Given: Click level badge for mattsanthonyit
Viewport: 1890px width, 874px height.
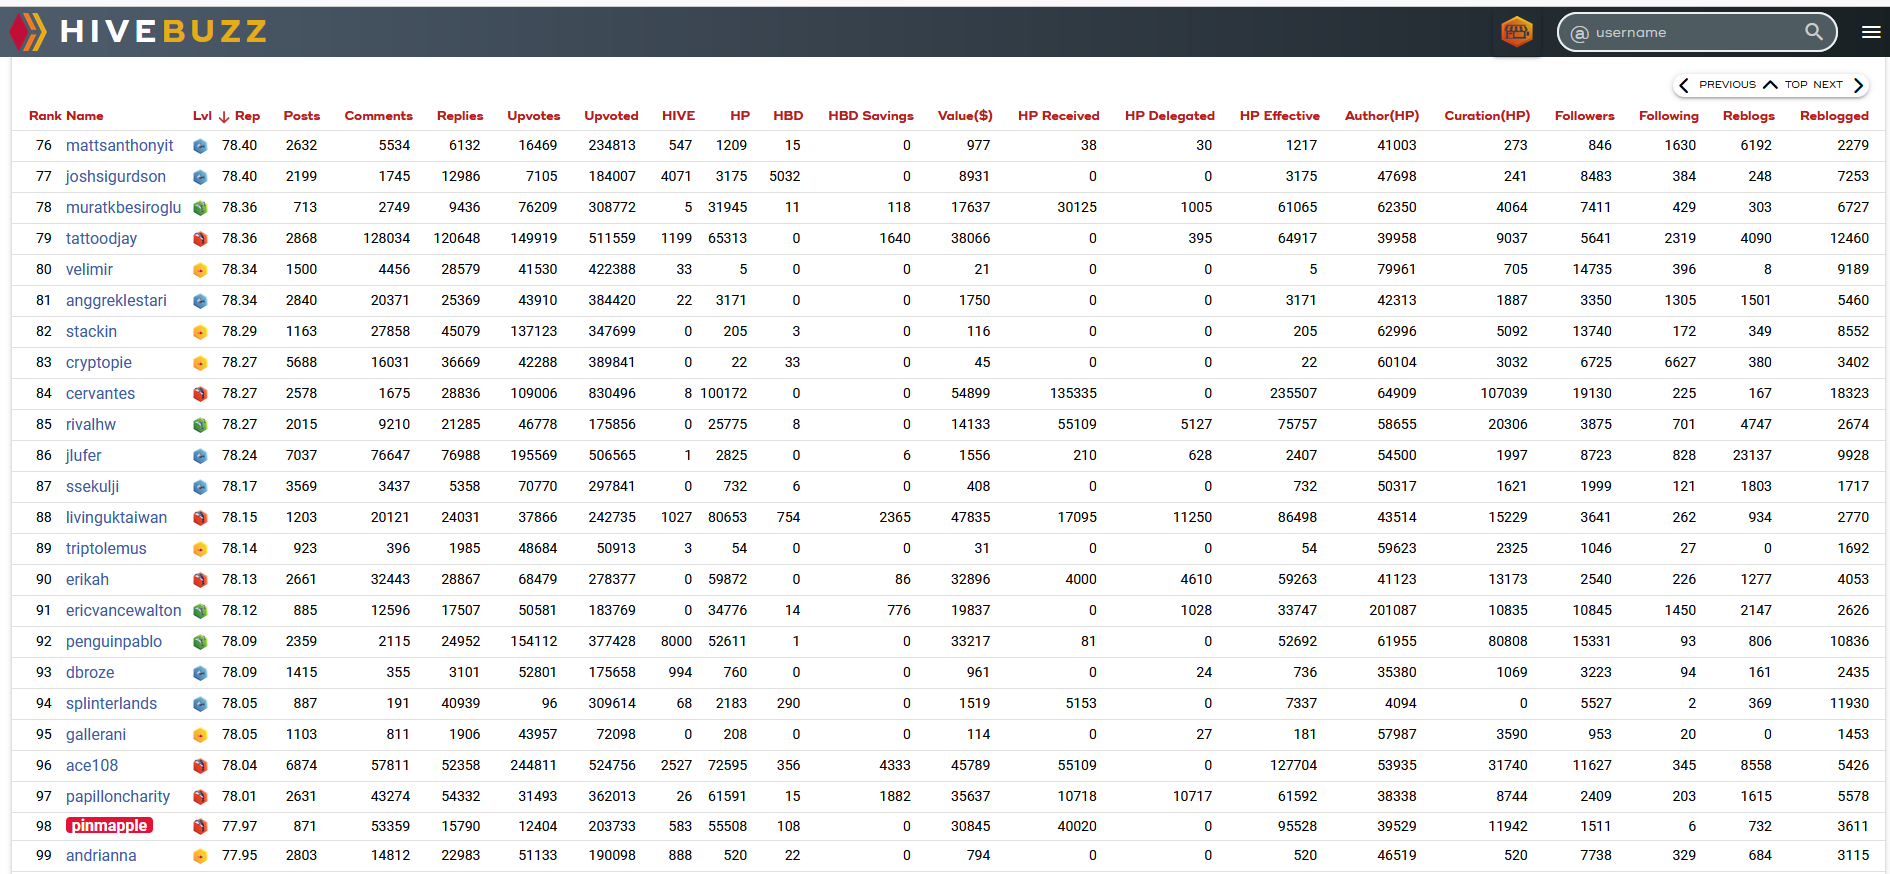Looking at the screenshot, I should click(x=200, y=146).
